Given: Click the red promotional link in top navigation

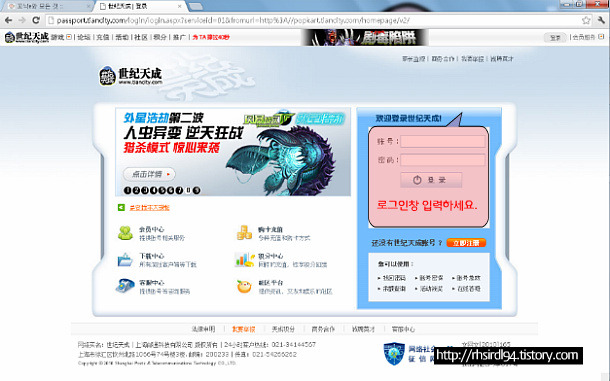Looking at the screenshot, I should (x=211, y=37).
